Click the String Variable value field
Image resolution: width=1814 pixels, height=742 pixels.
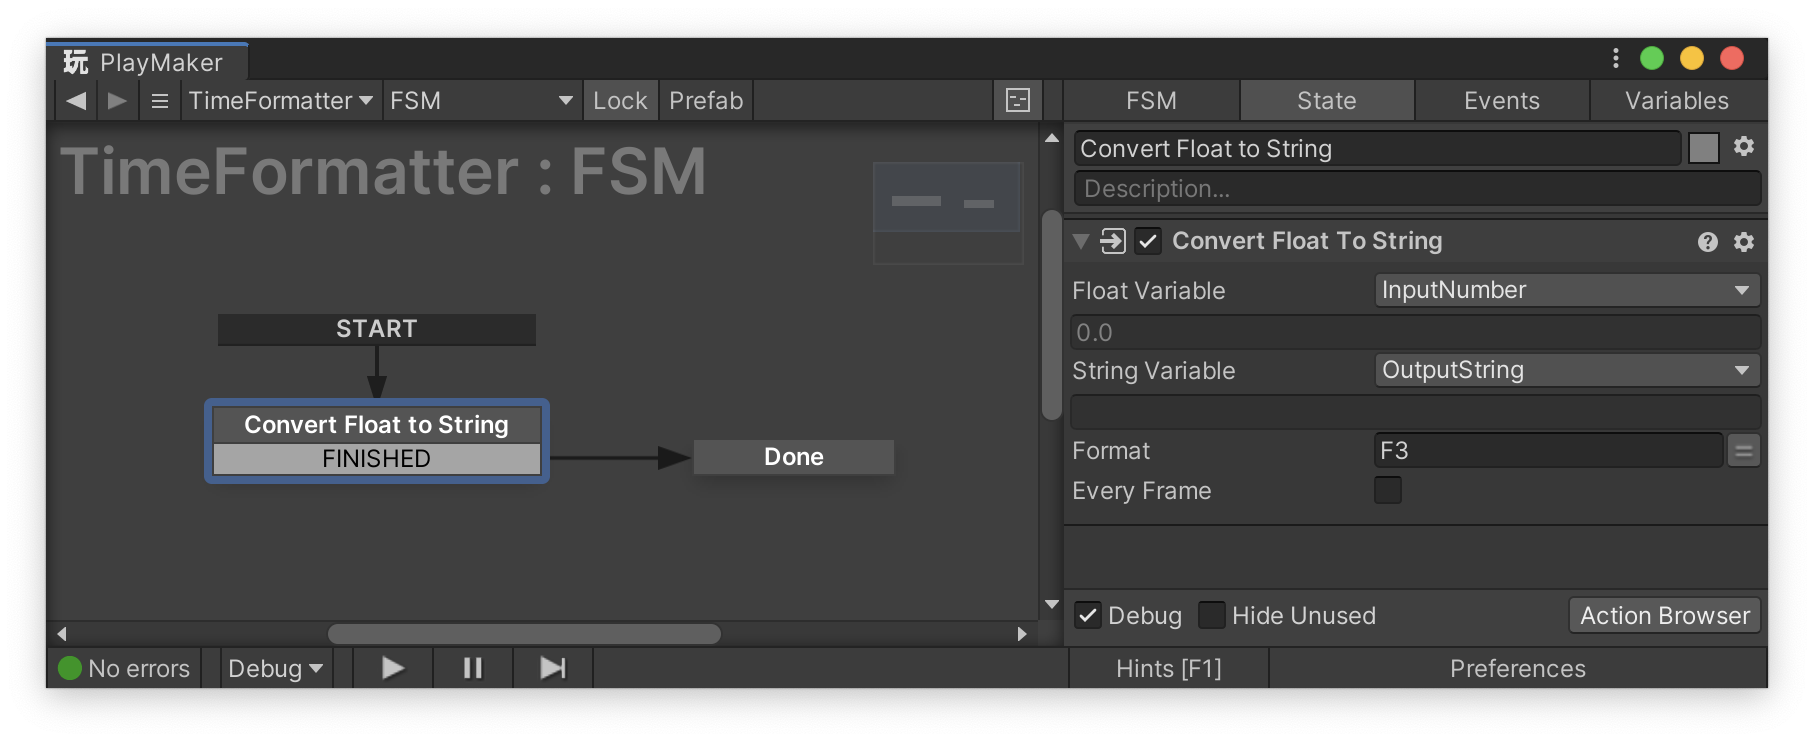1415,411
